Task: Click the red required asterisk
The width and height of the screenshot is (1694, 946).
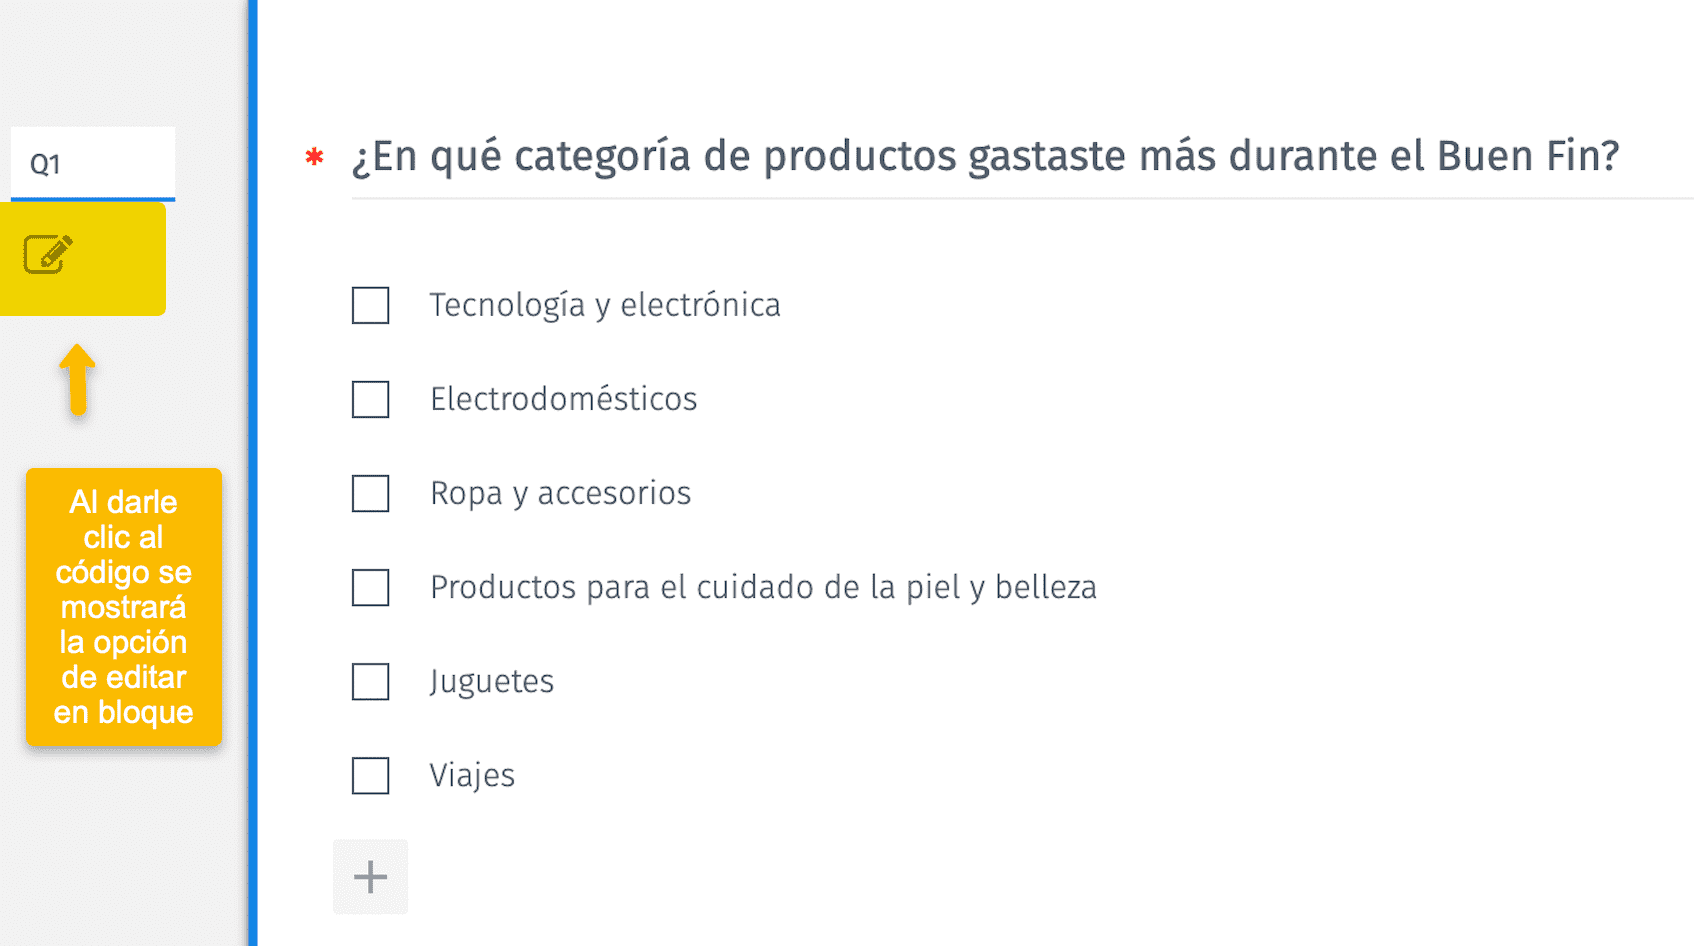Action: click(x=315, y=157)
